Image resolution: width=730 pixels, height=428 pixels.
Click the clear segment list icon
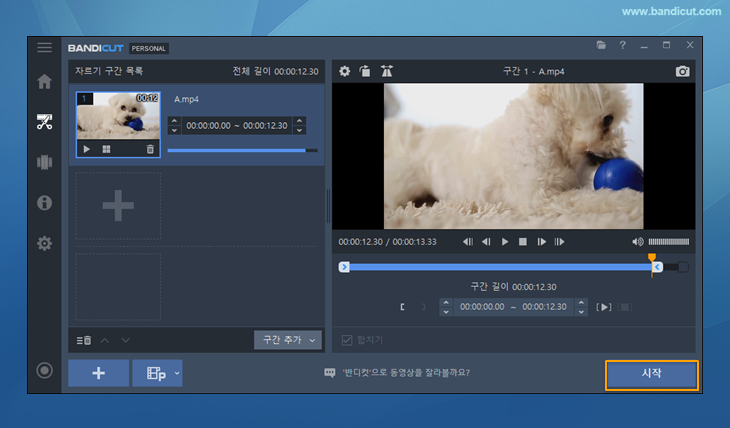[x=85, y=340]
